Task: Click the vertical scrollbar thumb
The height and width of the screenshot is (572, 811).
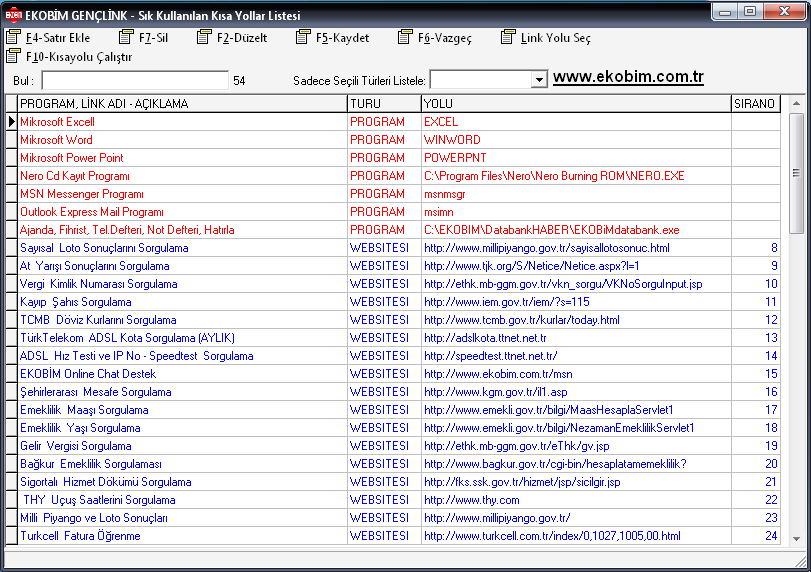Action: 797,173
